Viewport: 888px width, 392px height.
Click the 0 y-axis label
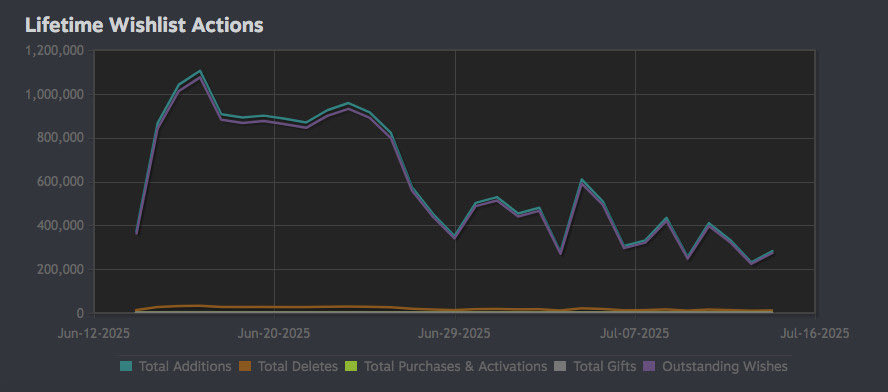tap(81, 313)
